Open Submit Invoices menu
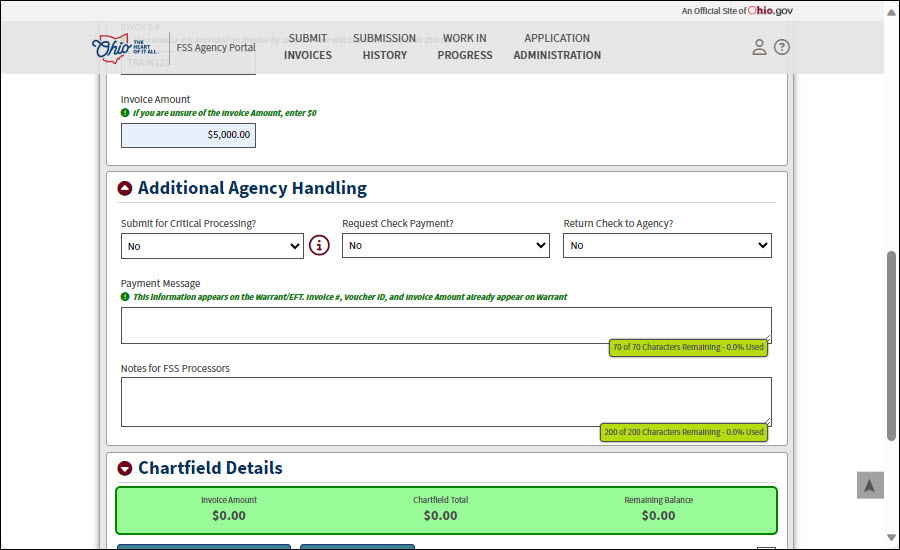 [308, 47]
